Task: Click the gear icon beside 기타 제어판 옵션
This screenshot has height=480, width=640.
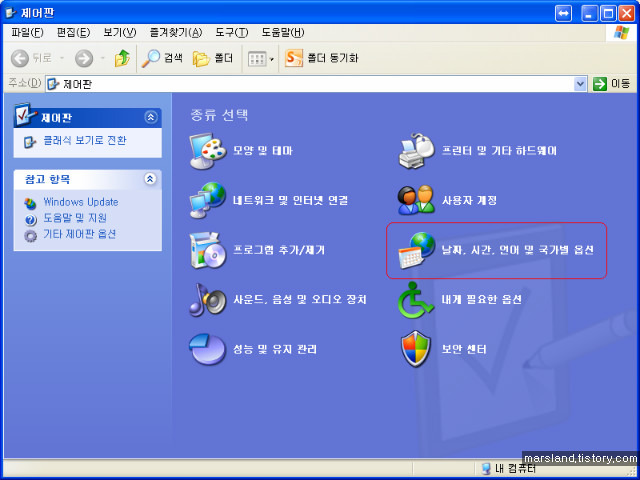Action: point(30,236)
